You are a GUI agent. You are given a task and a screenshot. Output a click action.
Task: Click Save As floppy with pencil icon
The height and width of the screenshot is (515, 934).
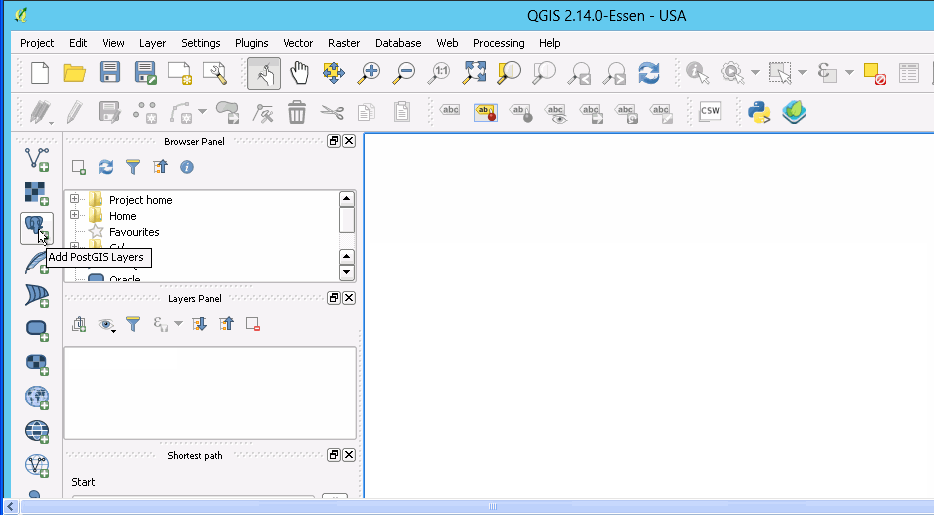(145, 73)
